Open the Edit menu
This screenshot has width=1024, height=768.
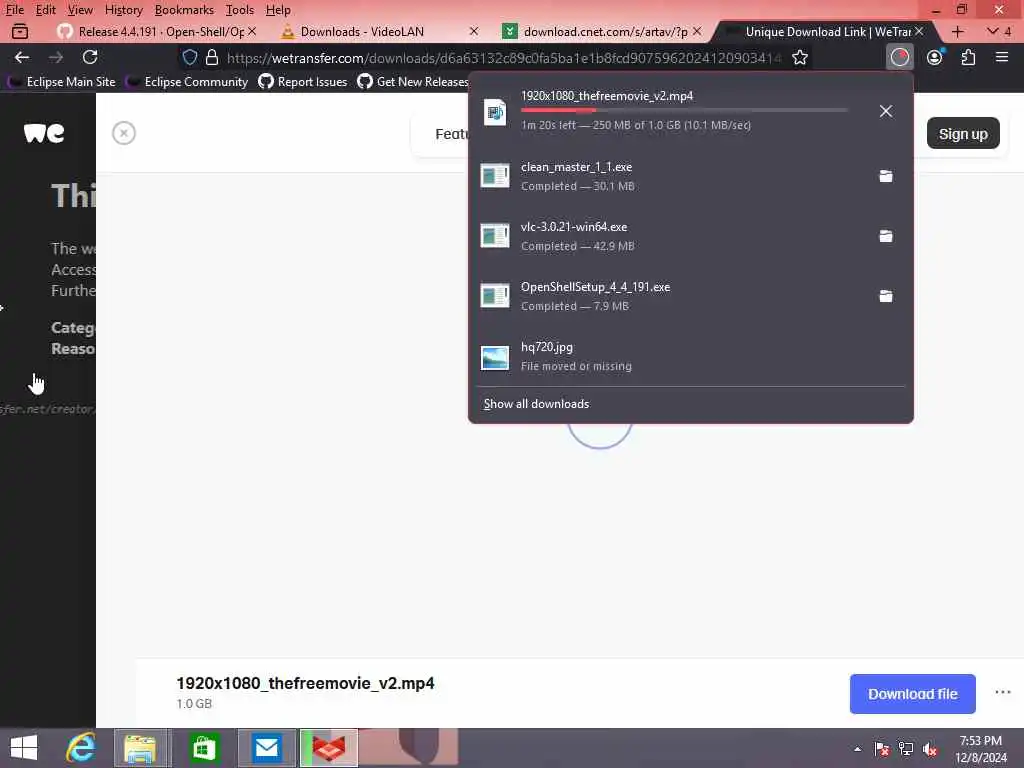pos(45,10)
